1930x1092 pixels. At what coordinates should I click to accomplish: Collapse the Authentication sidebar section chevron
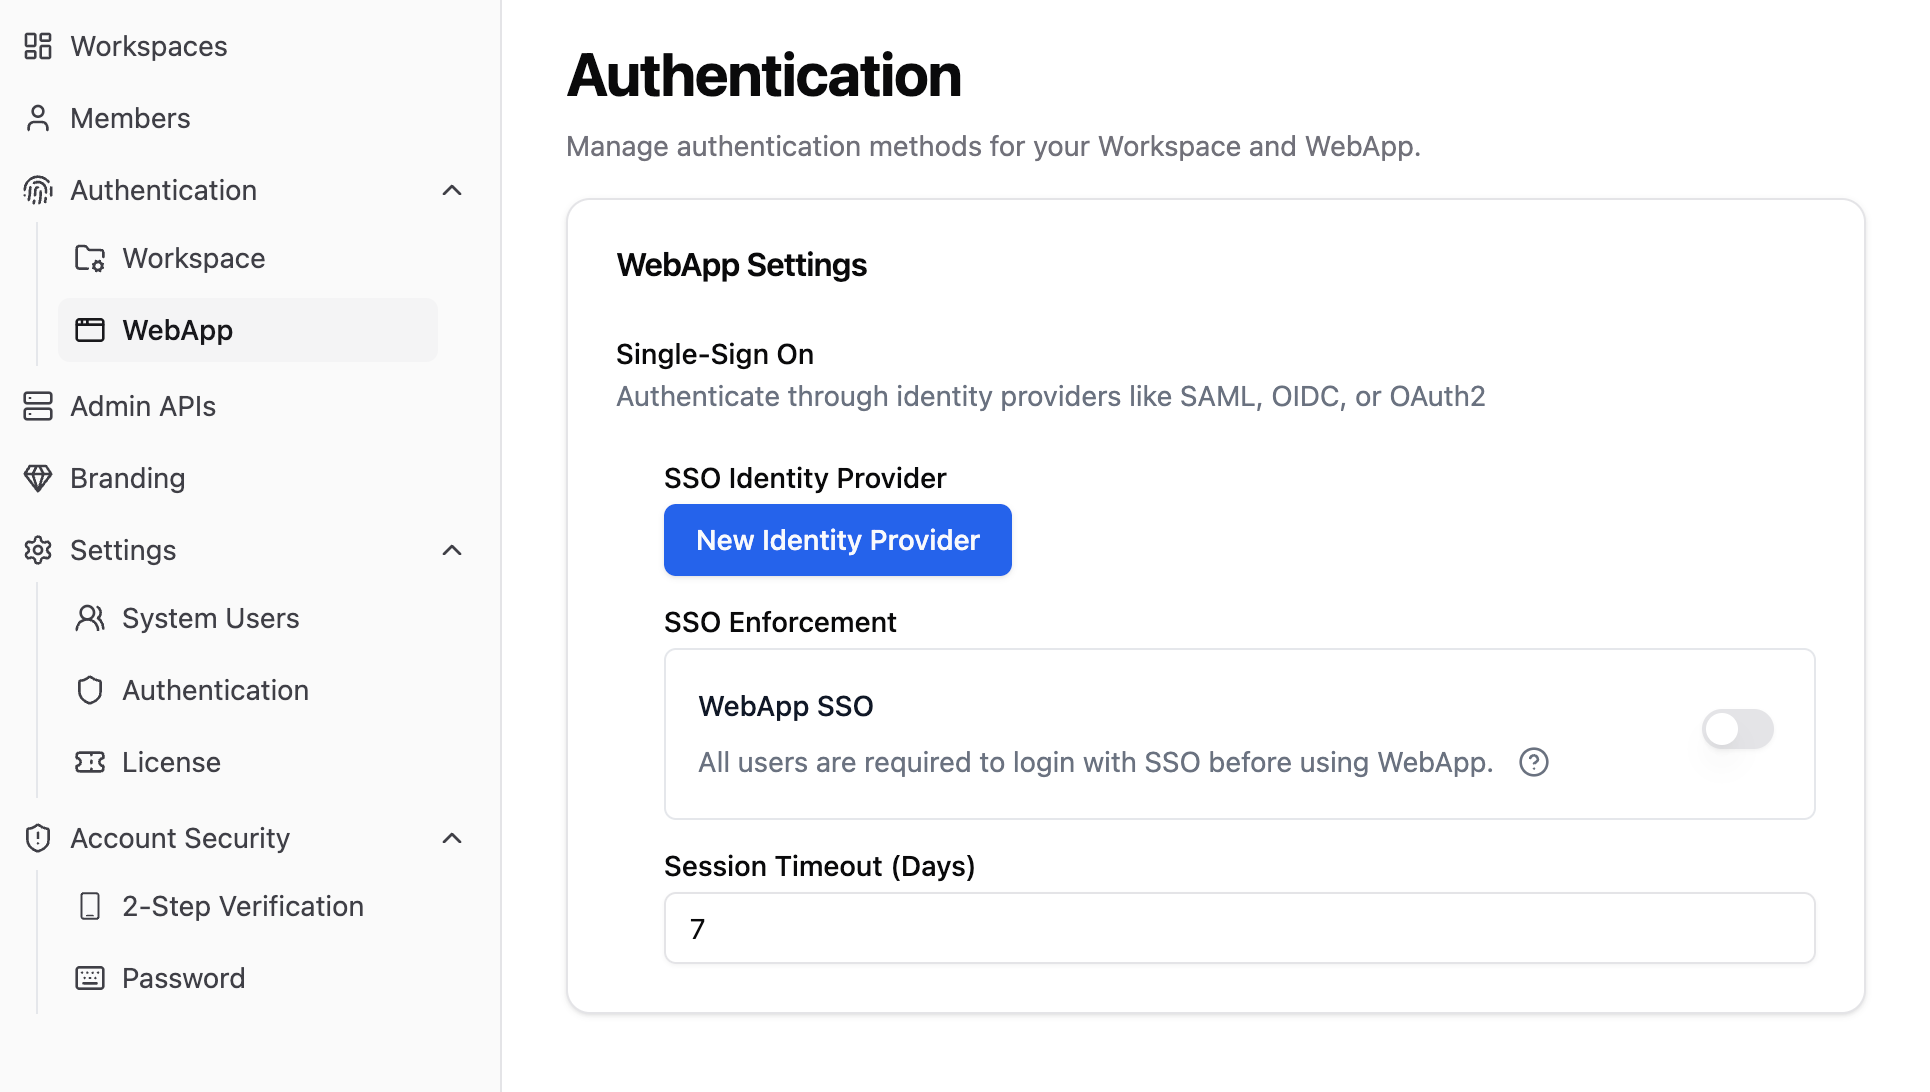tap(452, 190)
